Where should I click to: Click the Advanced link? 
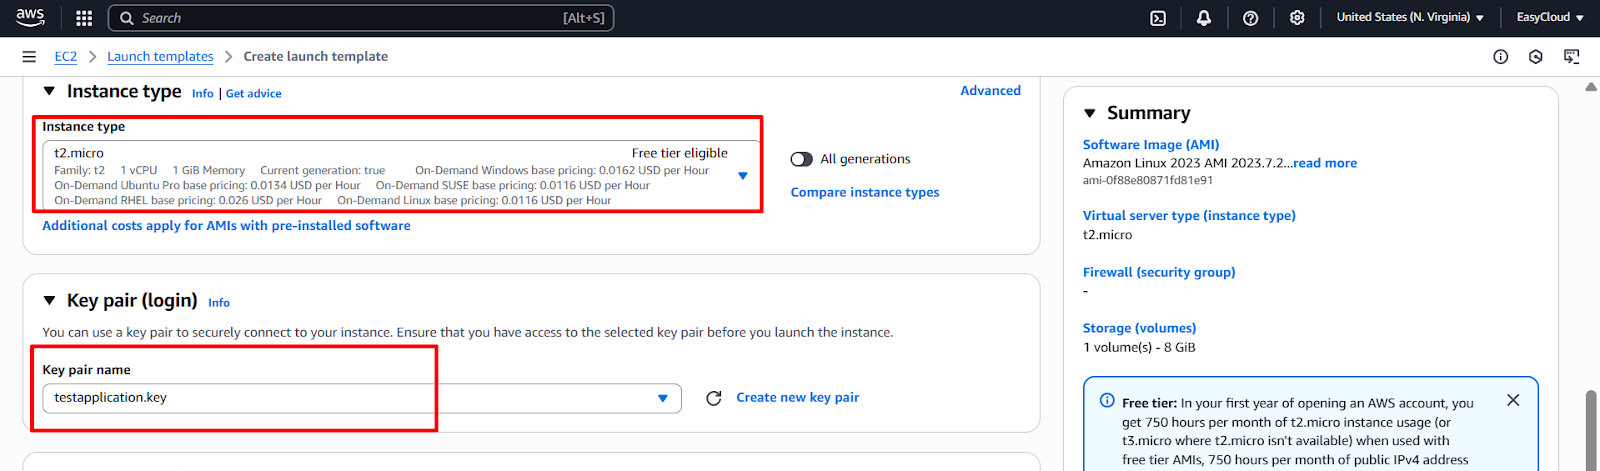coord(990,90)
